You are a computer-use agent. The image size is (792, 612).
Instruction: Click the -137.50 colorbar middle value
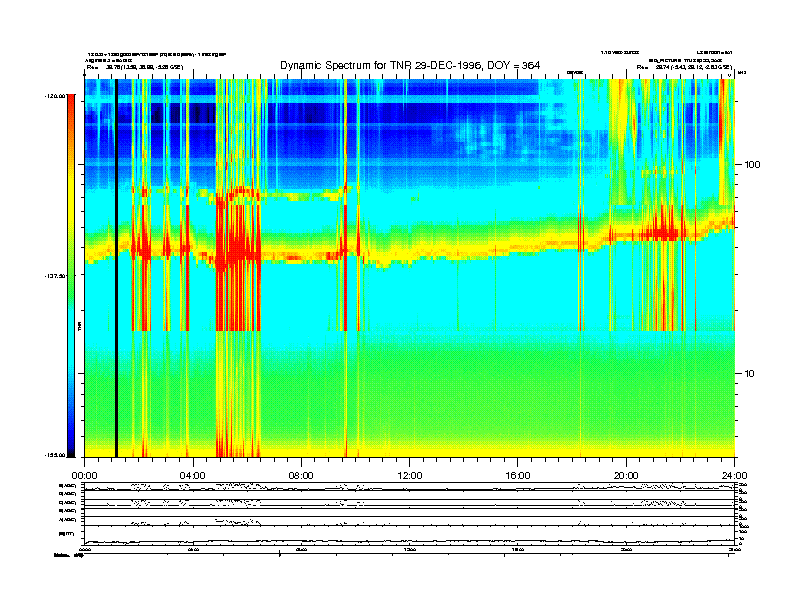(x=55, y=276)
